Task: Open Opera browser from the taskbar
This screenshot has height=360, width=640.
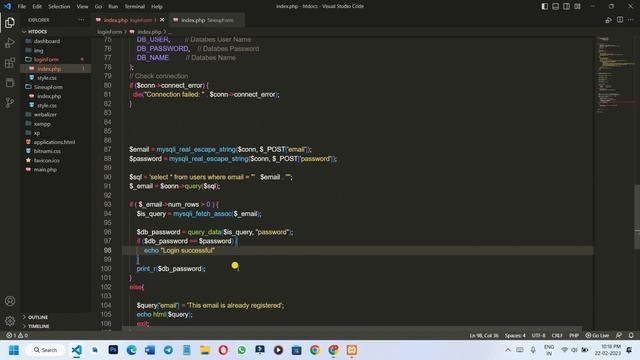Action: point(223,350)
